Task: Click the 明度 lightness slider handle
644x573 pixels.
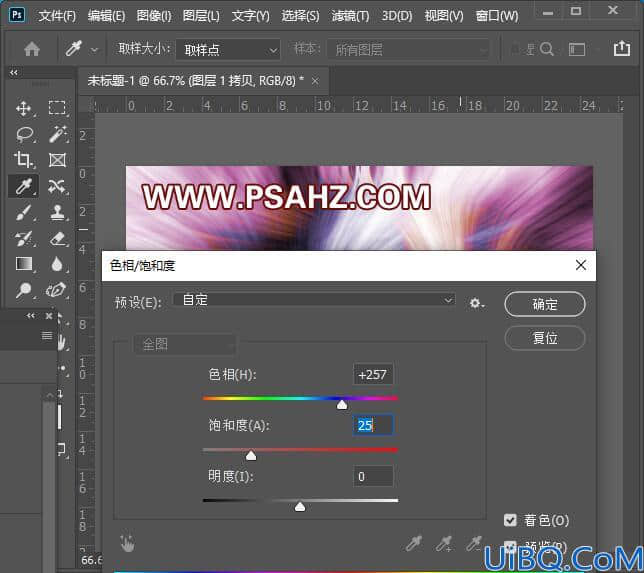Action: point(300,506)
